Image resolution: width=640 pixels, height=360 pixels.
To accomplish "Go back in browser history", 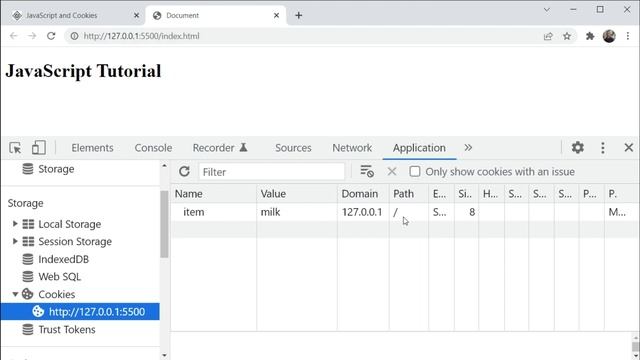I will click(x=13, y=36).
